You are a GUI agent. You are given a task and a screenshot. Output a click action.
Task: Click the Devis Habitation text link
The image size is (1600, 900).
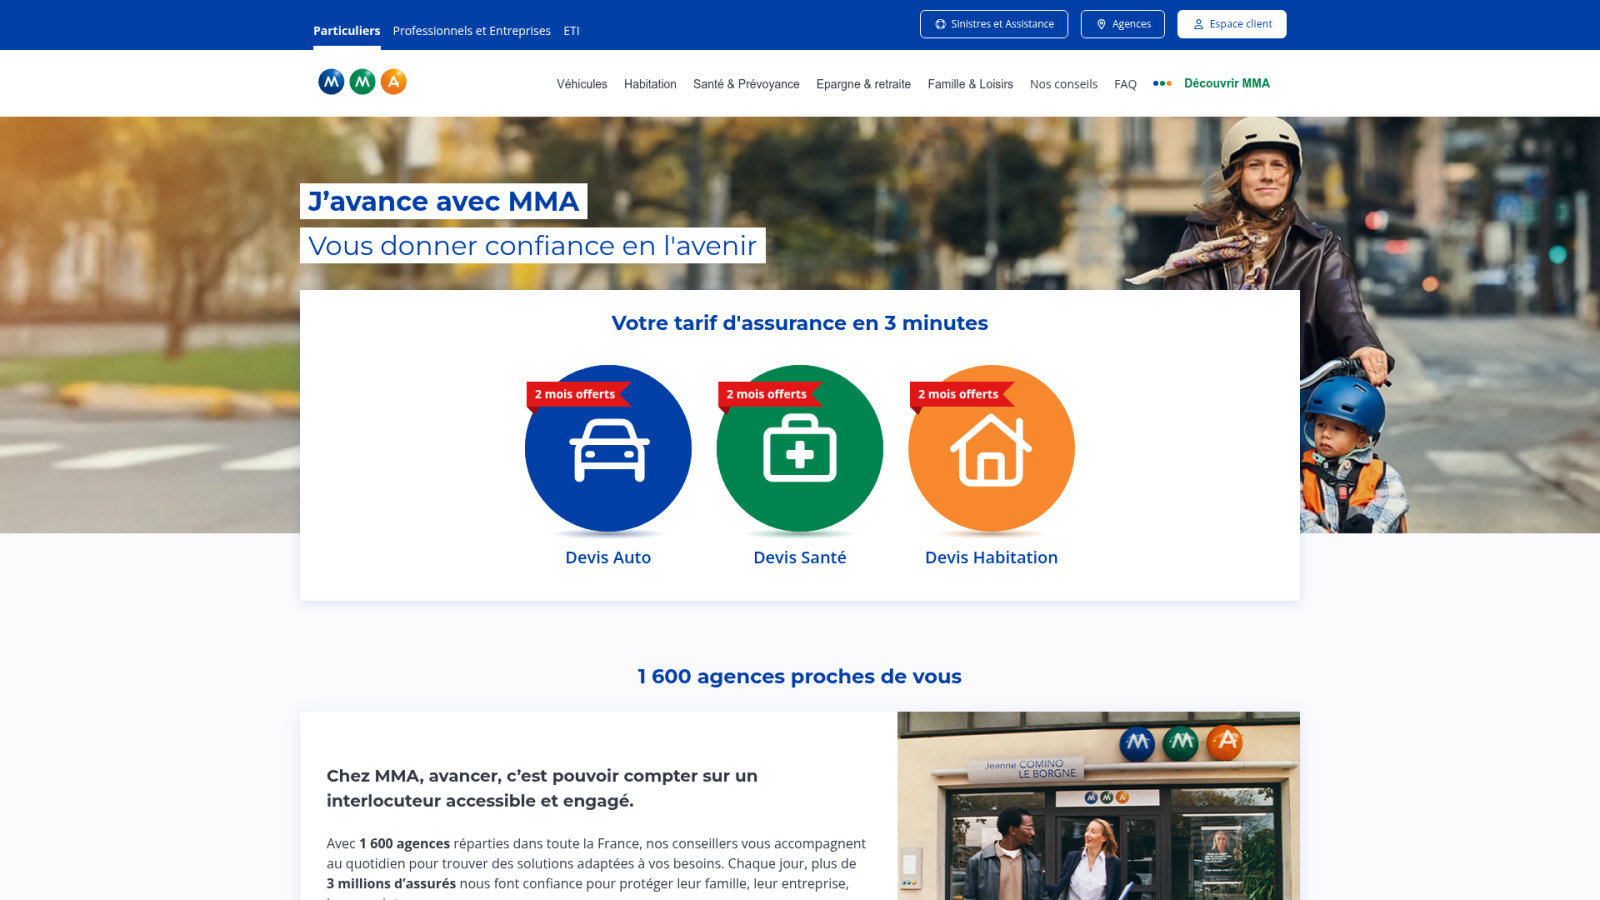(x=991, y=557)
